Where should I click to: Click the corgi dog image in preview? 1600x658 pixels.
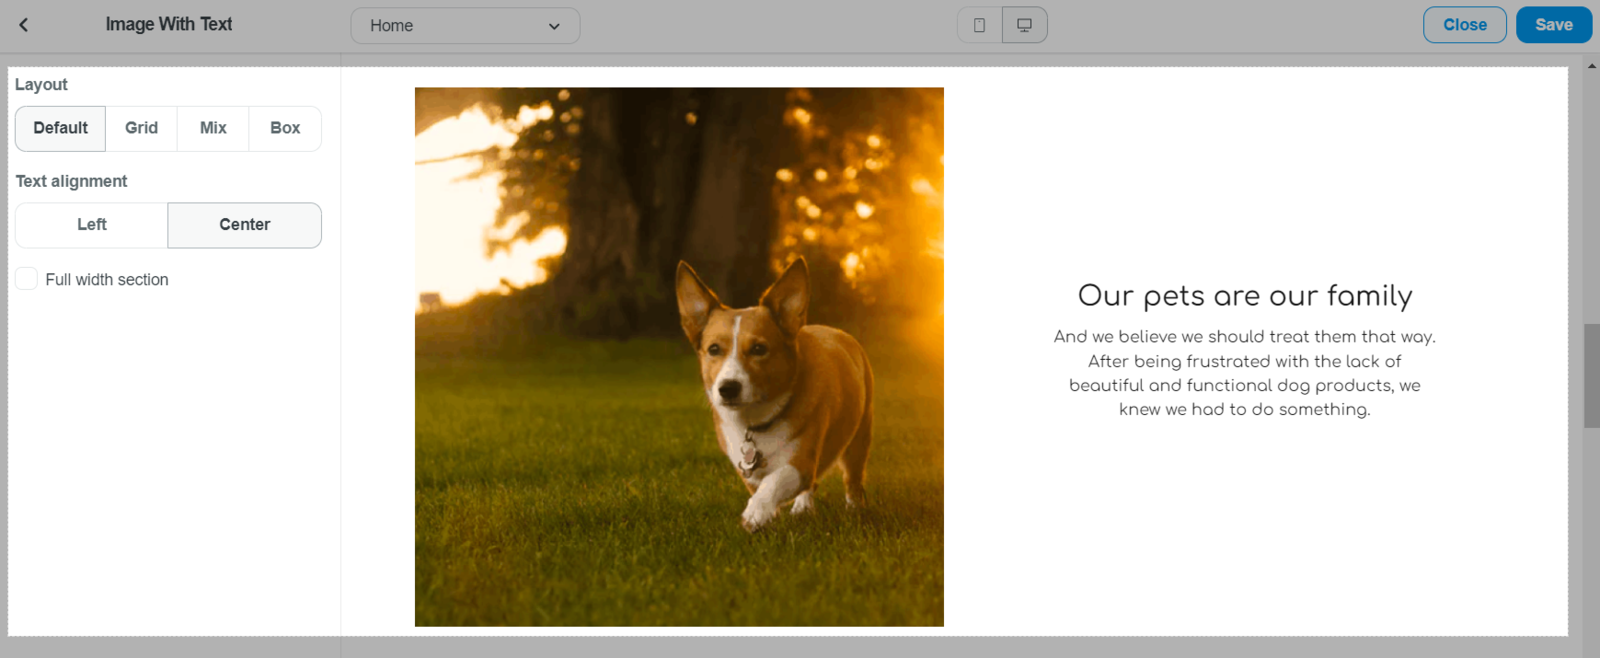(679, 357)
